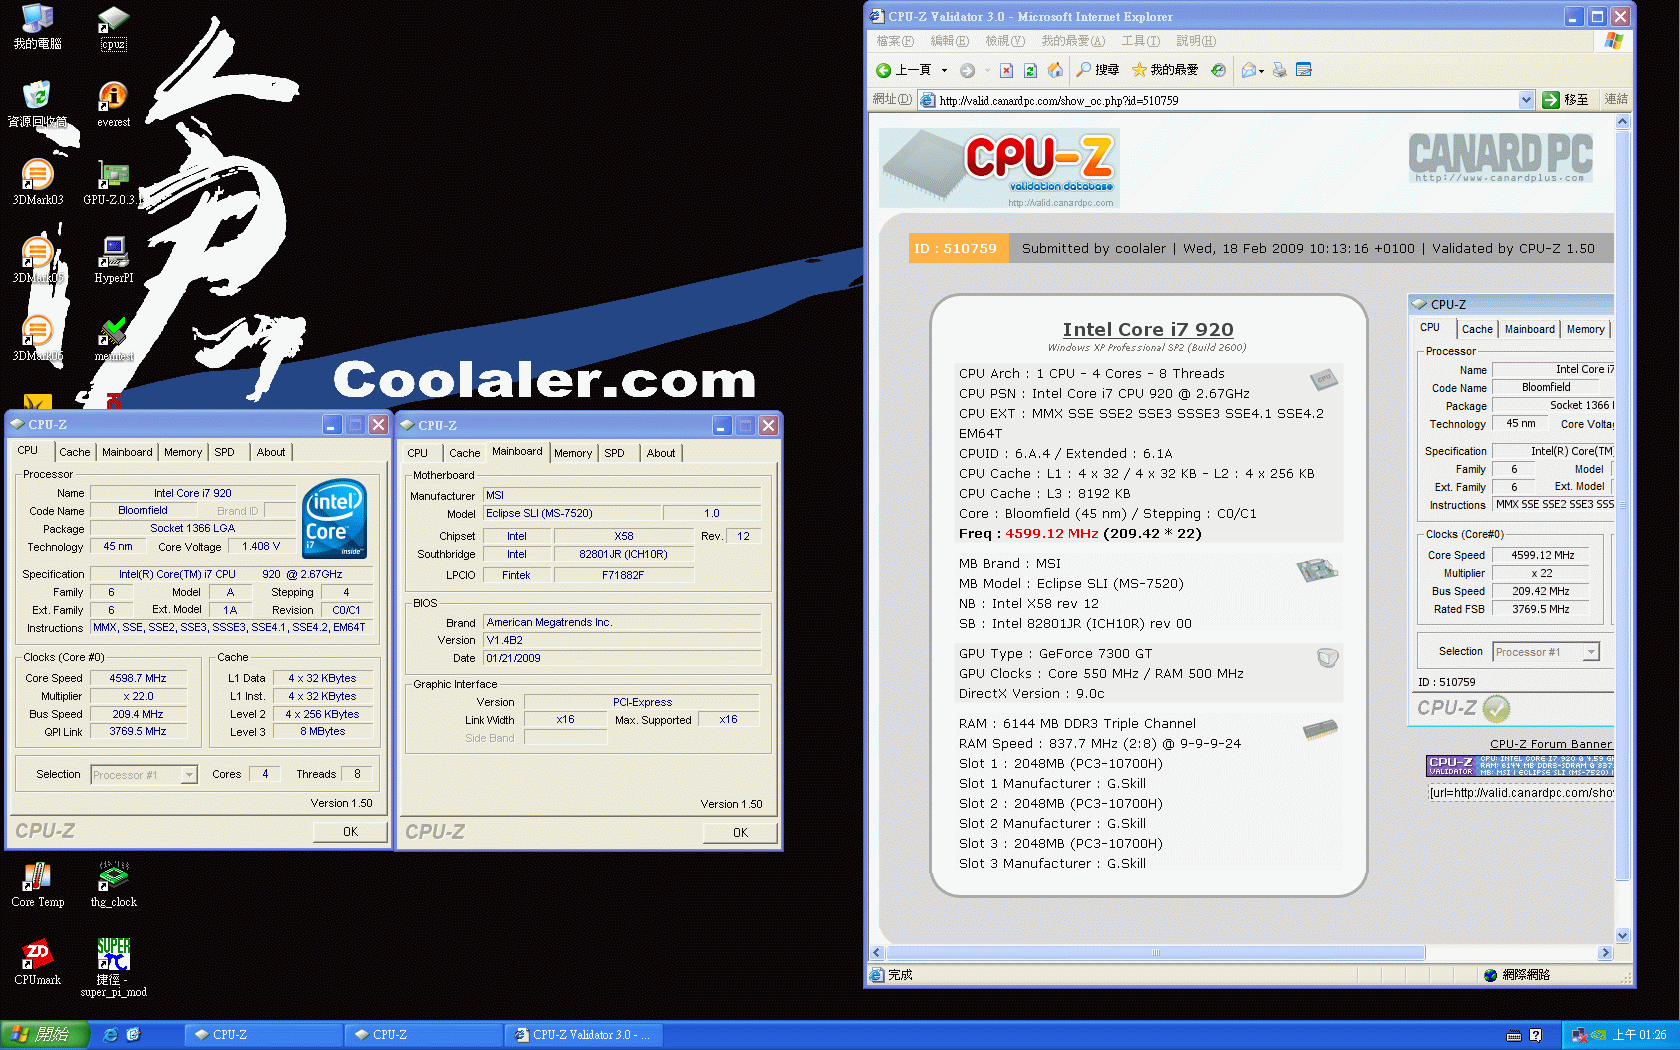This screenshot has height=1050, width=1680.
Task: Click OK in the right CPU-Z Mainboard window
Action: [740, 833]
